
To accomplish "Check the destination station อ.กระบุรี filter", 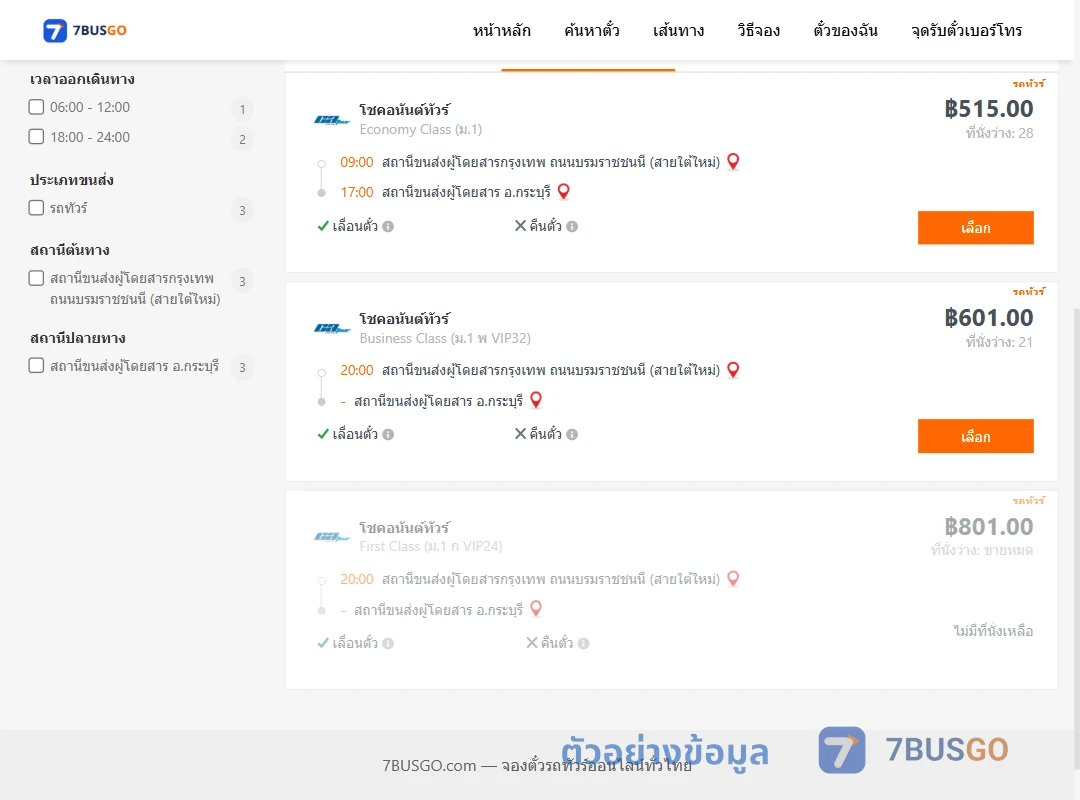I will [x=37, y=365].
